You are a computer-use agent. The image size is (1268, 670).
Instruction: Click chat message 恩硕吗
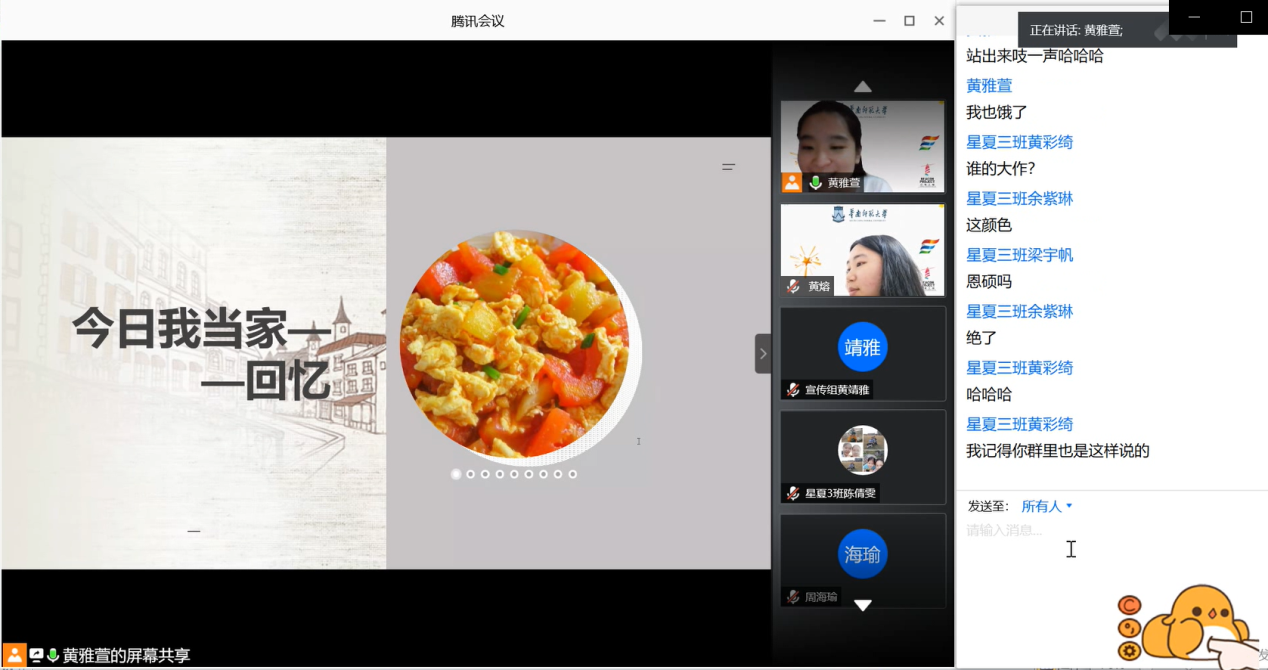click(989, 282)
